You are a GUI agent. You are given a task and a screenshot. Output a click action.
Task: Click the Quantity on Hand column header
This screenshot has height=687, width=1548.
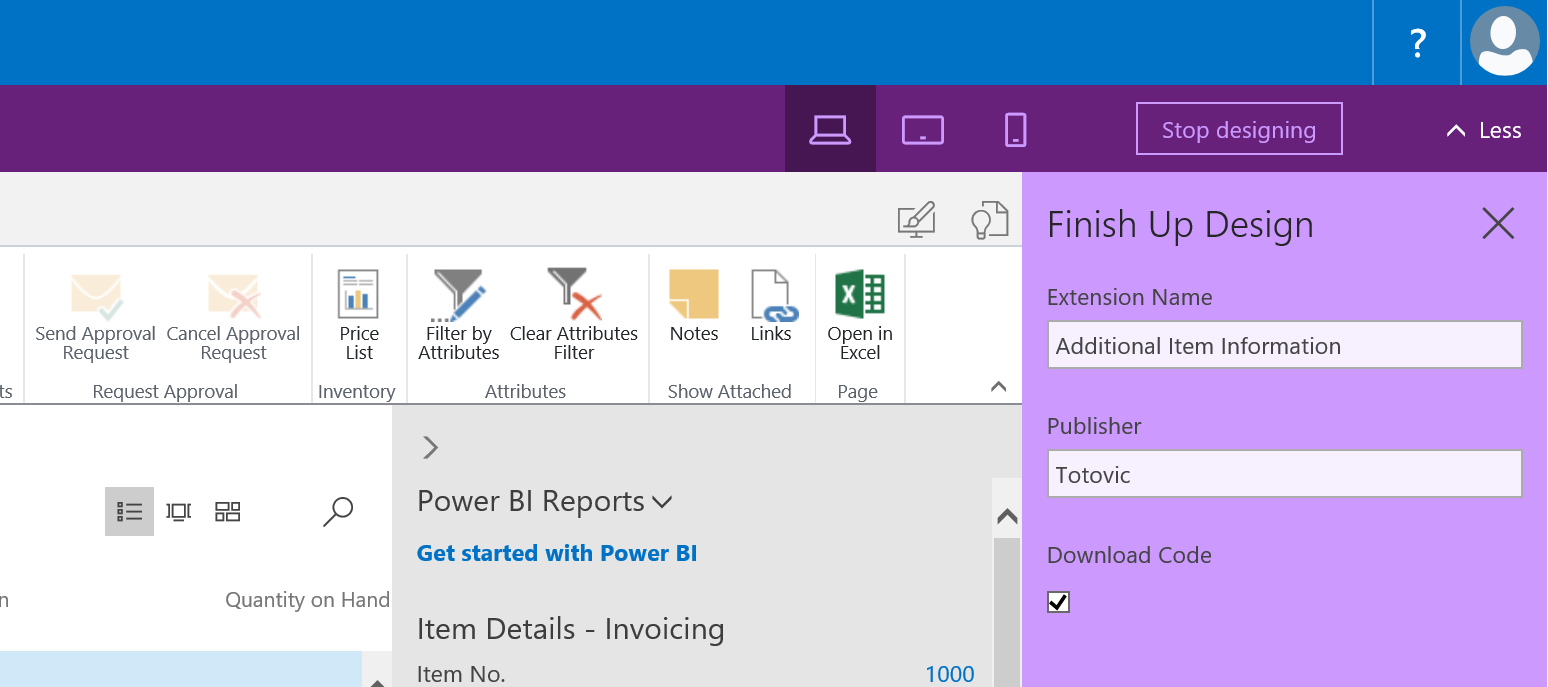coord(307,600)
